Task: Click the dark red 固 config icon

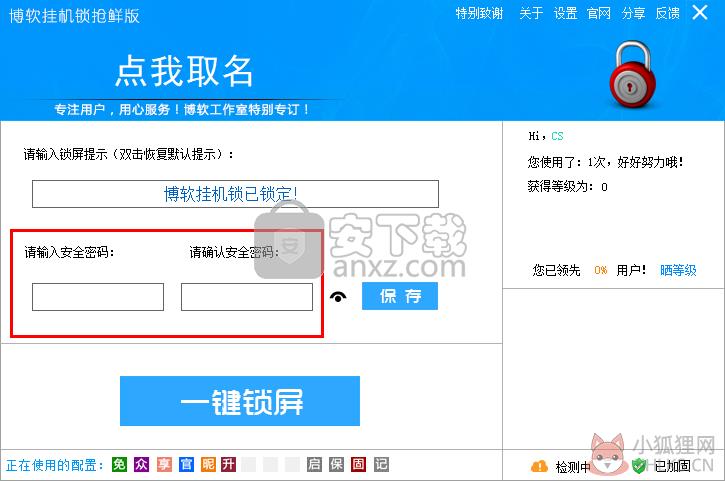Action: tap(358, 464)
